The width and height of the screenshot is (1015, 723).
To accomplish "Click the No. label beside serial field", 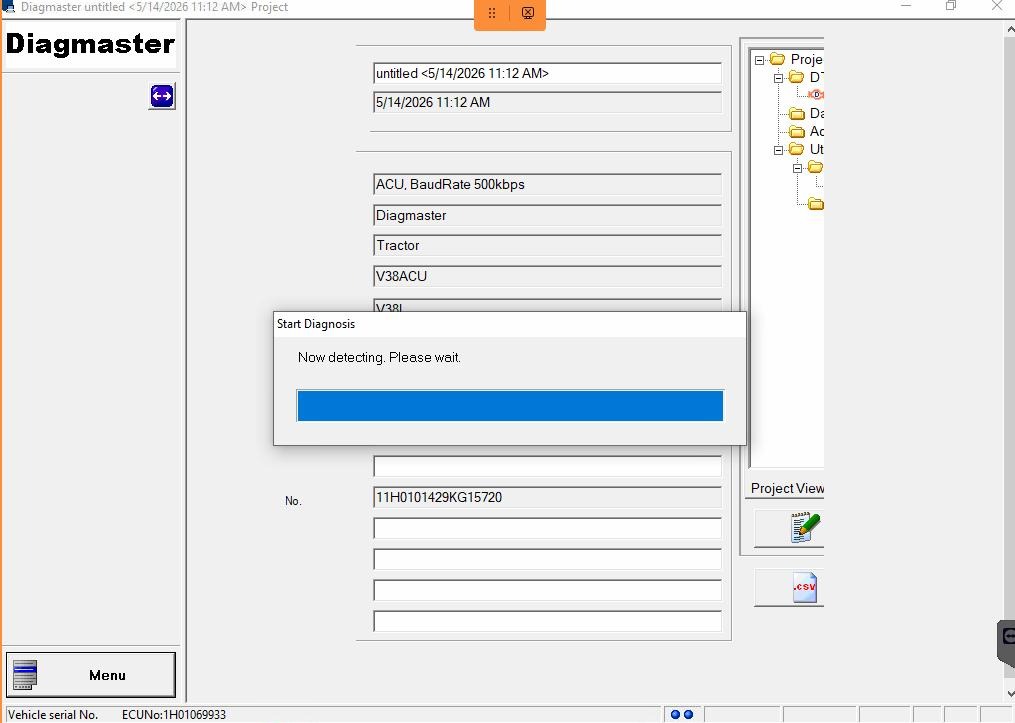I will [x=293, y=501].
